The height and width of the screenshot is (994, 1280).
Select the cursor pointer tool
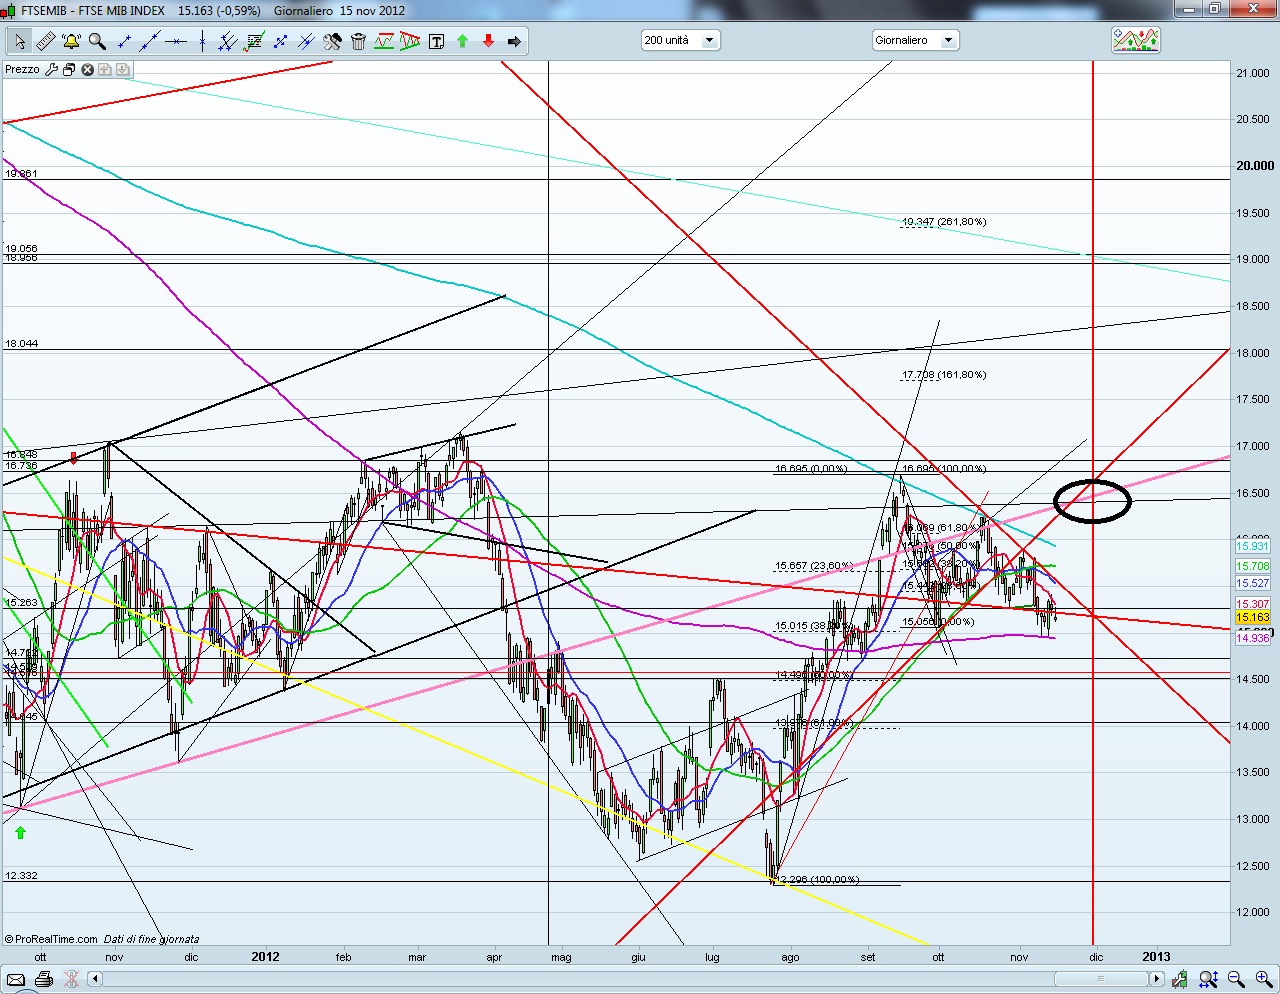tap(20, 41)
